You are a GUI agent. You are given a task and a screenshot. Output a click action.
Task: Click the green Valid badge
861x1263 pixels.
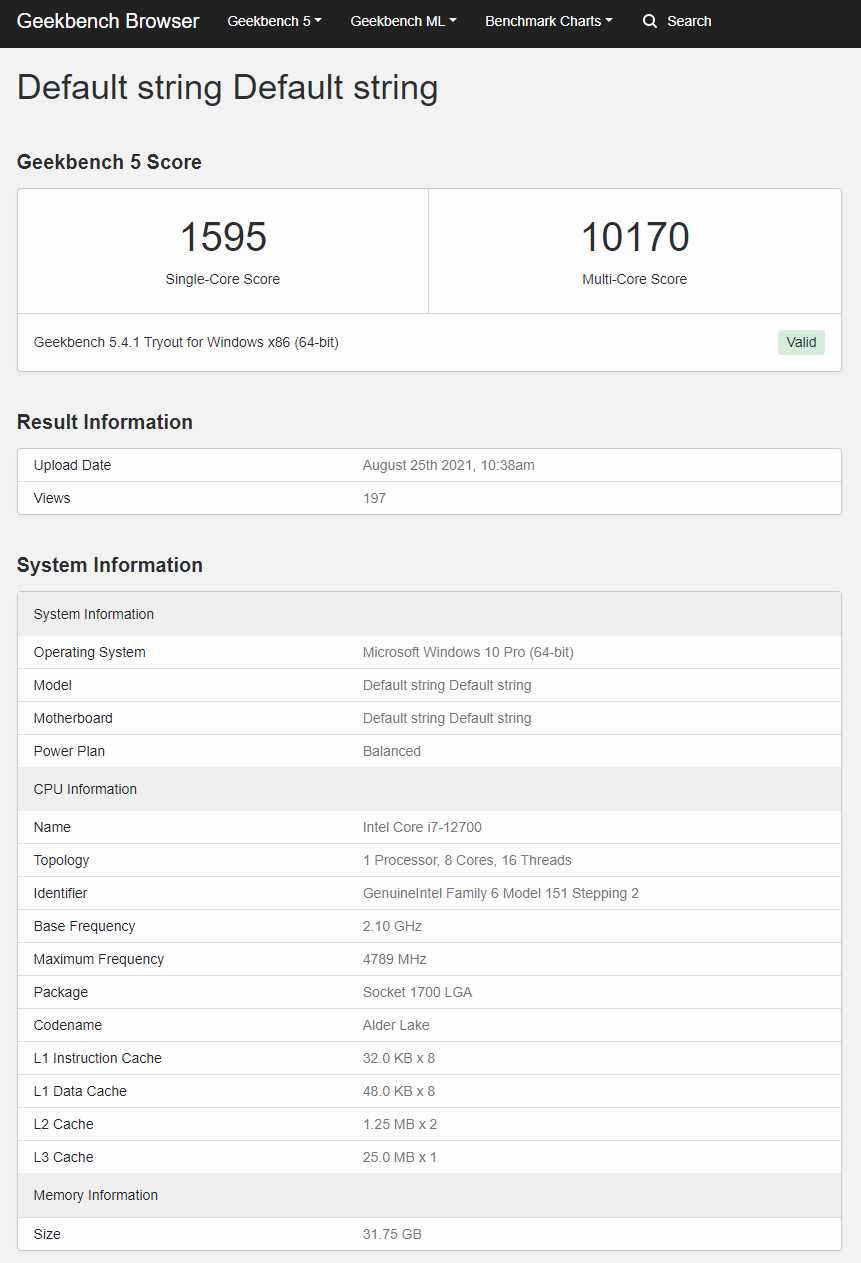pyautogui.click(x=801, y=342)
